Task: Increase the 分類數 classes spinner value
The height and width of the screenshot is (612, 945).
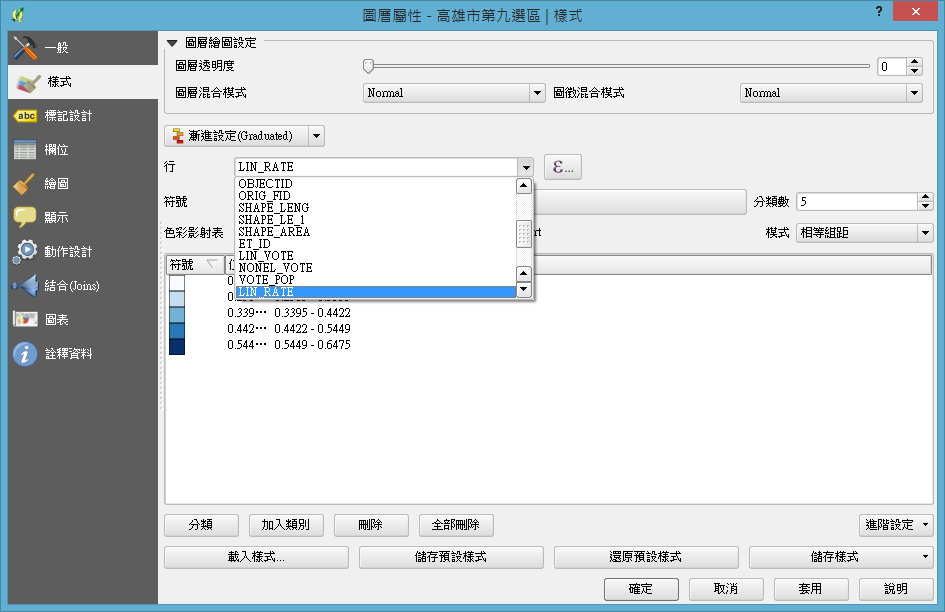Action: pos(924,197)
